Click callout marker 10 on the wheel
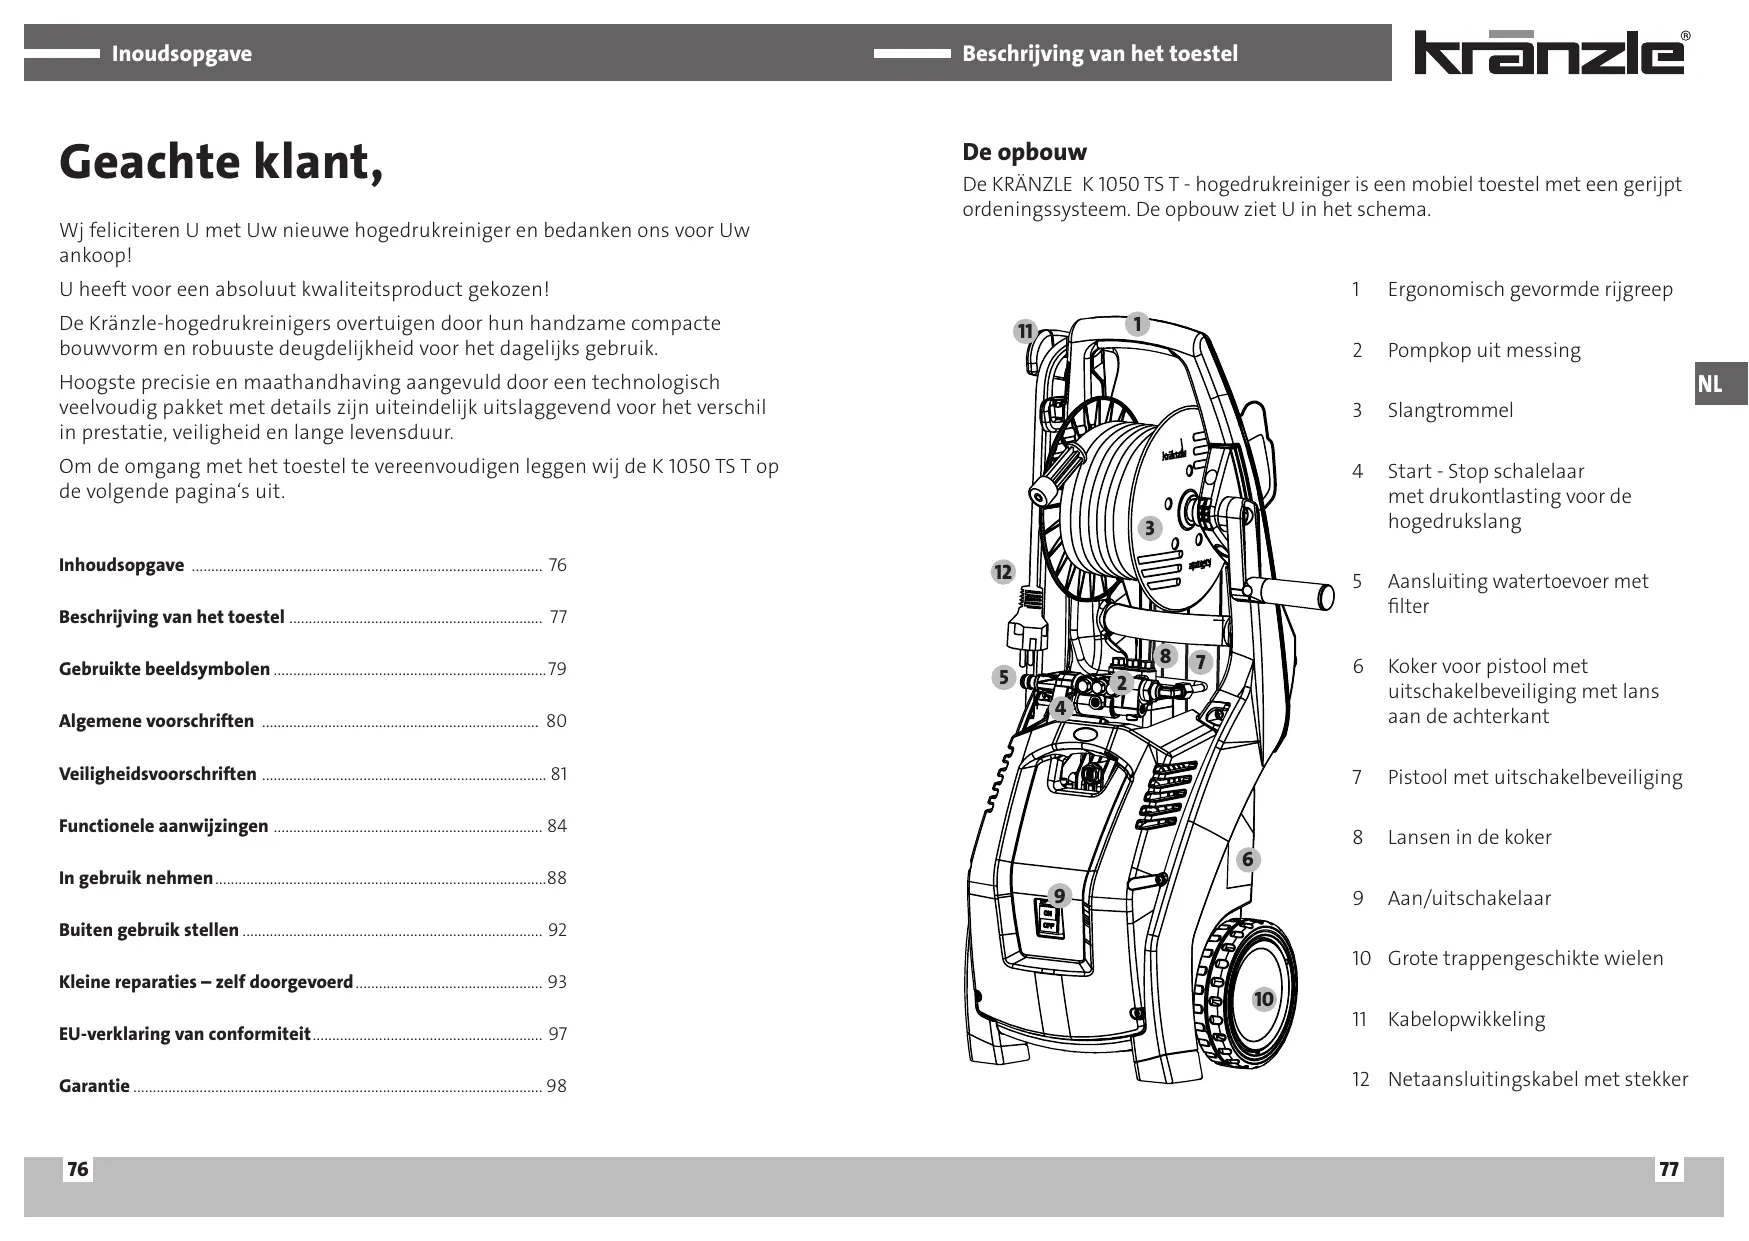Screen dimensions: 1749x1241 1264,999
